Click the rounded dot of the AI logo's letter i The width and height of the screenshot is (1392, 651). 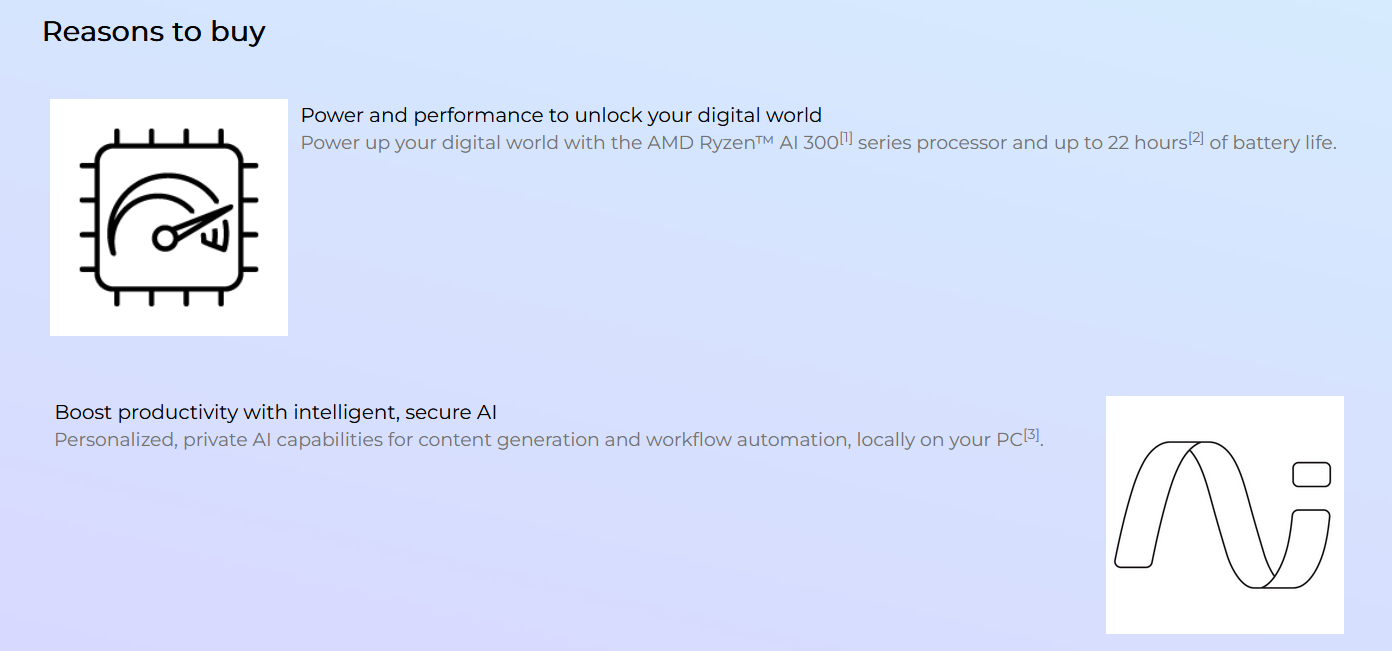tap(1311, 474)
